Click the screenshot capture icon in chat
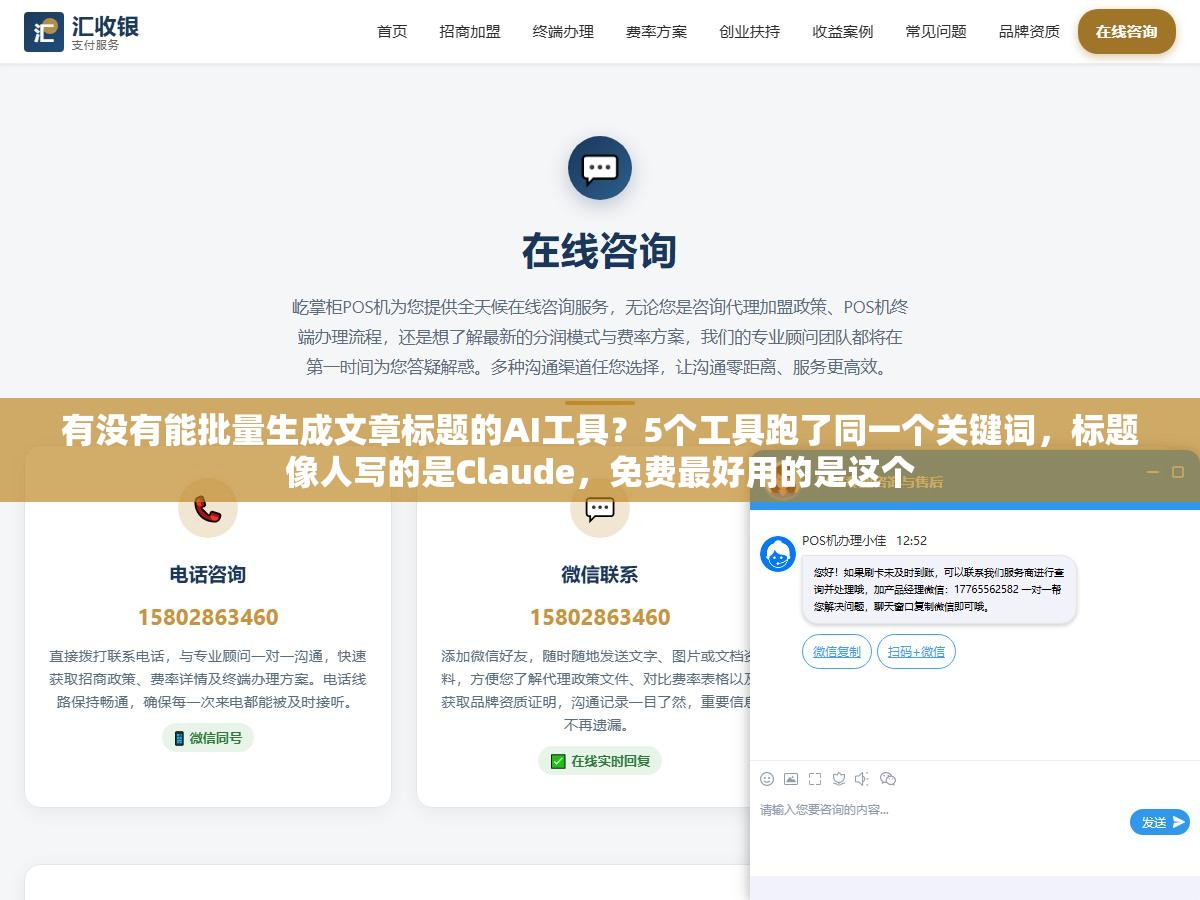Viewport: 1200px width, 900px height. [x=815, y=779]
